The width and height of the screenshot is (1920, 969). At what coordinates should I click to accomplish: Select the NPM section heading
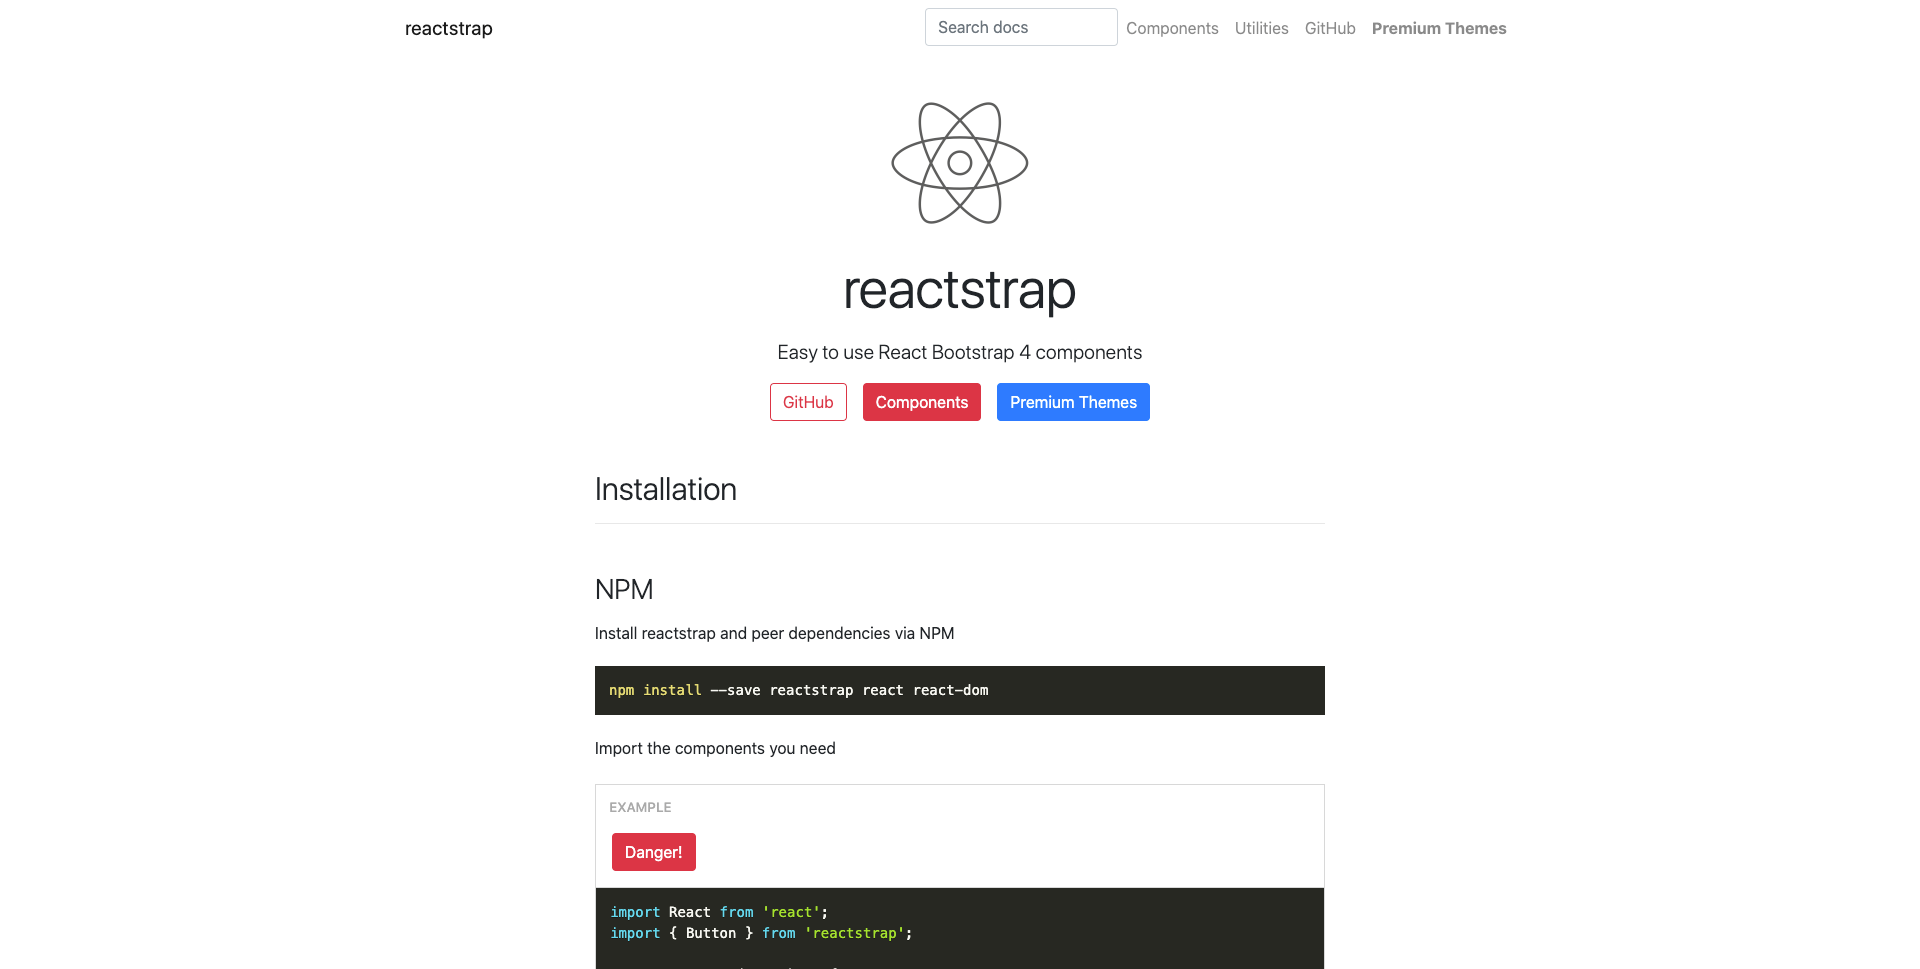coord(624,589)
